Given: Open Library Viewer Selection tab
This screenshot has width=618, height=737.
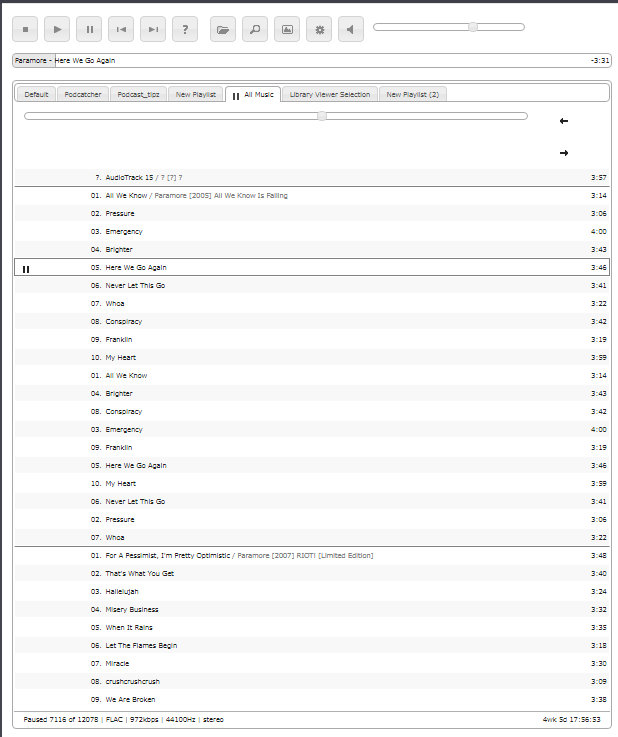Looking at the screenshot, I should pos(330,94).
